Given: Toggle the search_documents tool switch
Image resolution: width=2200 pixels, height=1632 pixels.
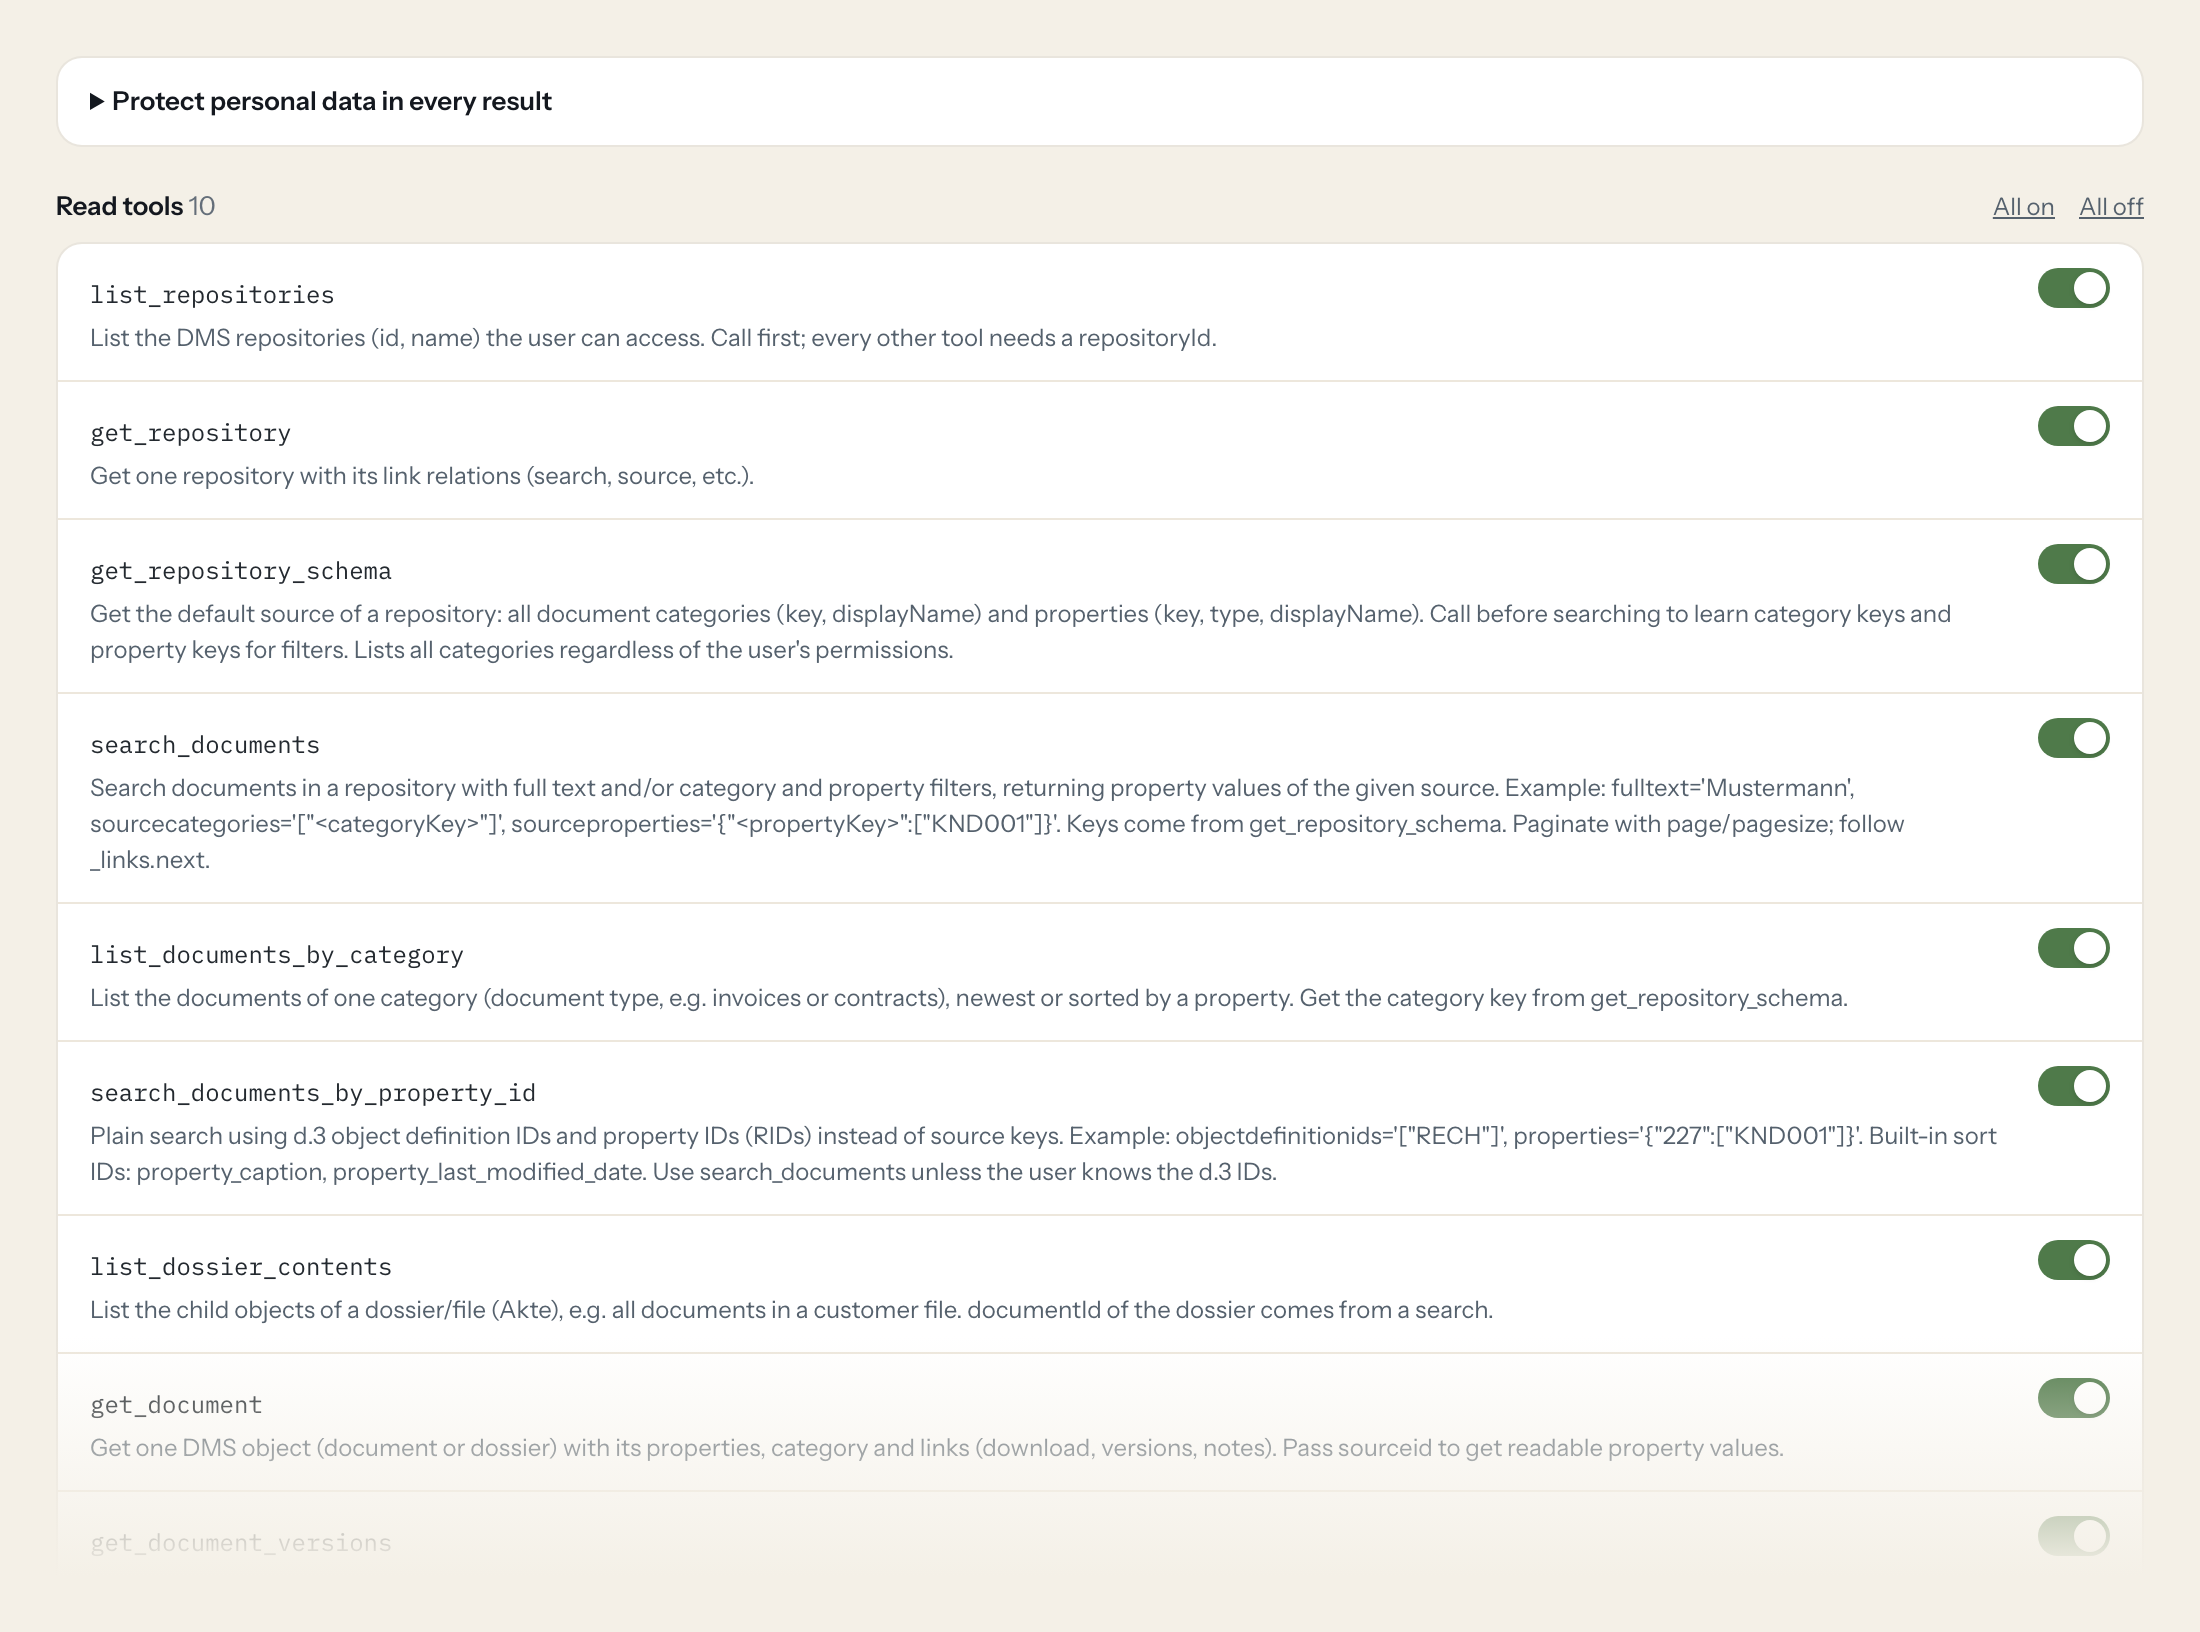Looking at the screenshot, I should pyautogui.click(x=2073, y=738).
